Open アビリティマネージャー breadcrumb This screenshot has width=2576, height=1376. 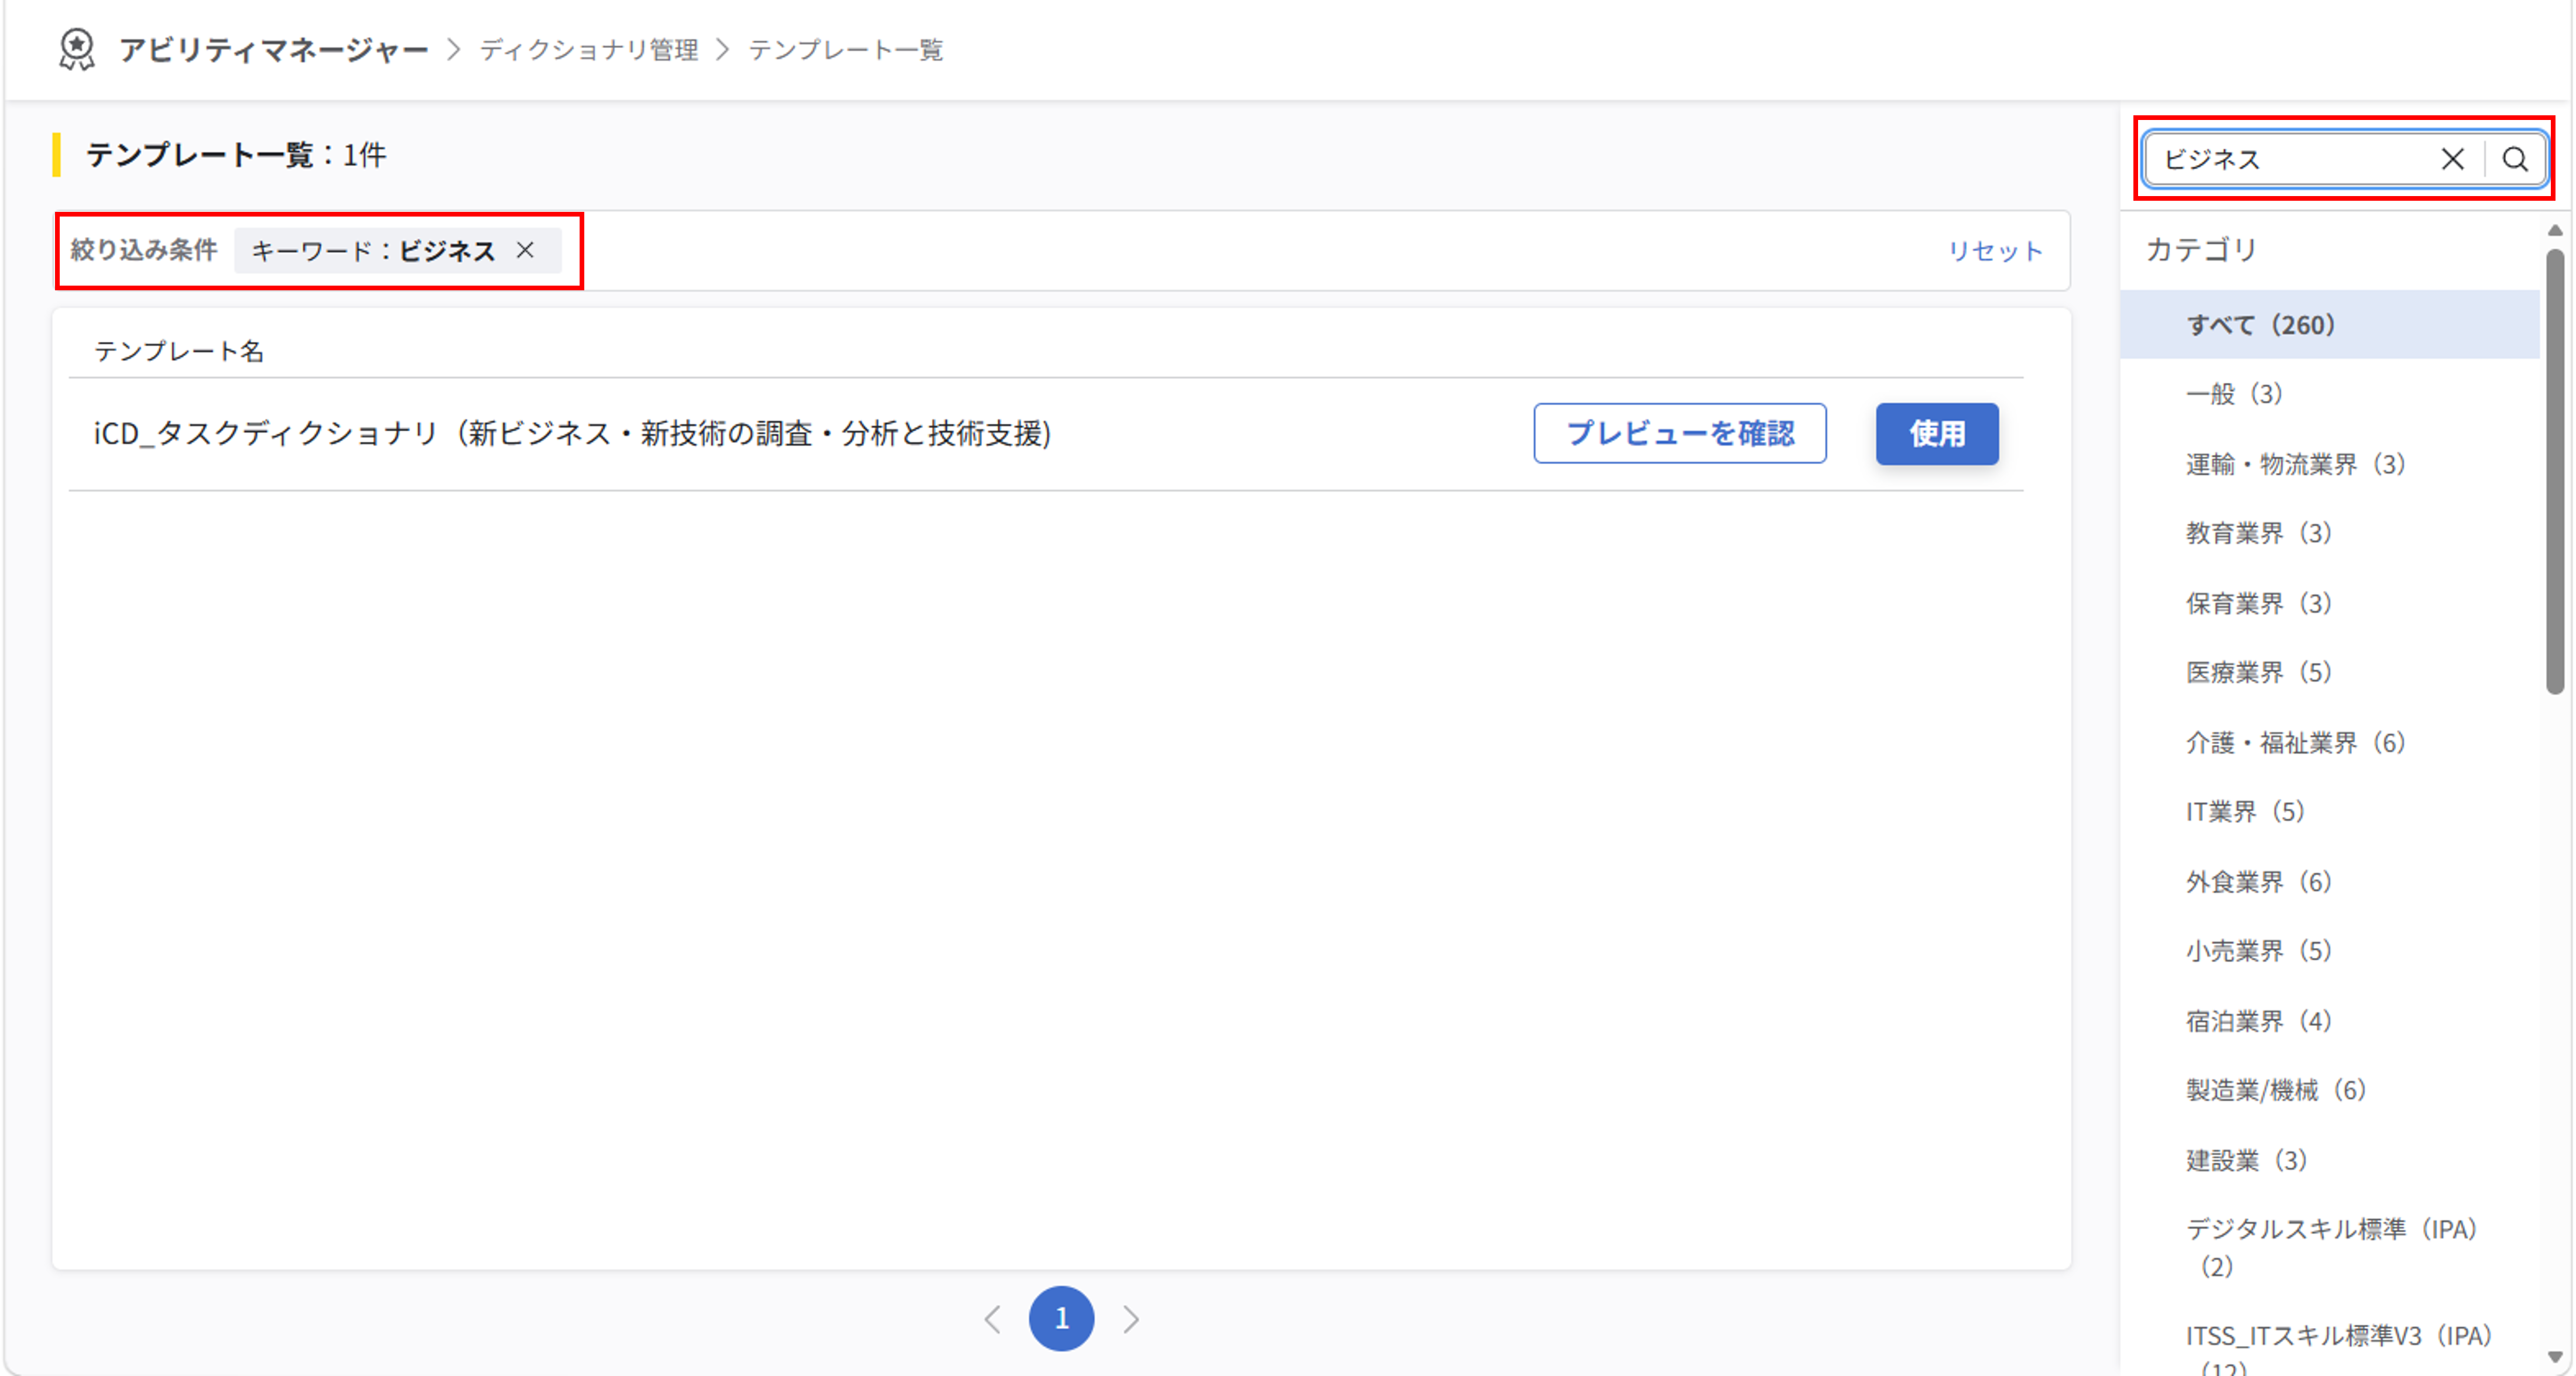(274, 49)
